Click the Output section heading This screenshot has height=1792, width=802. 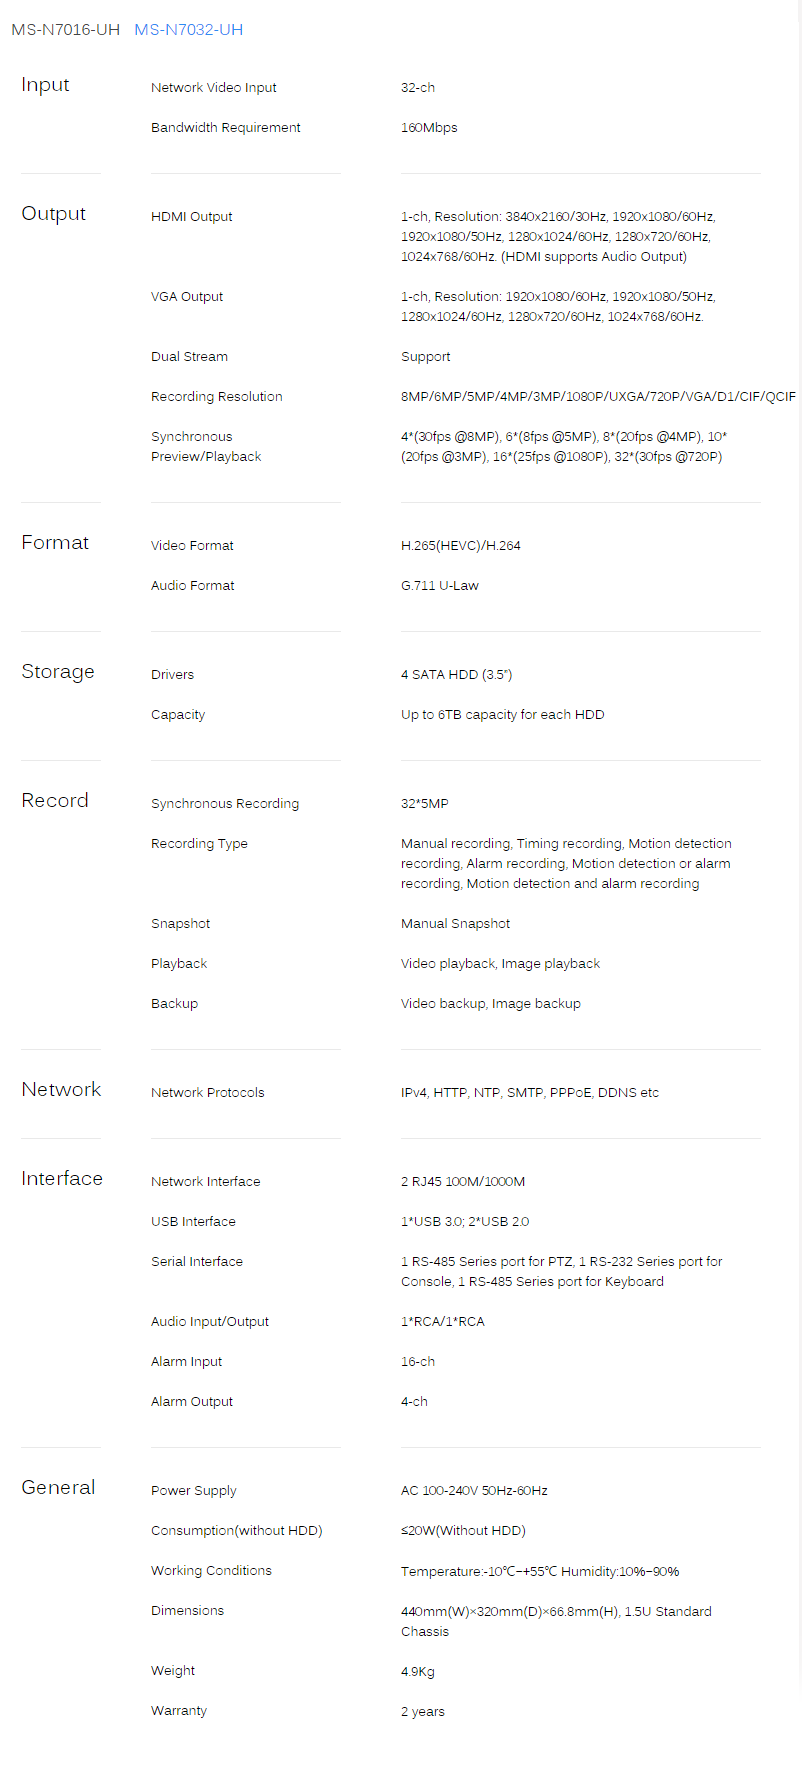[54, 214]
